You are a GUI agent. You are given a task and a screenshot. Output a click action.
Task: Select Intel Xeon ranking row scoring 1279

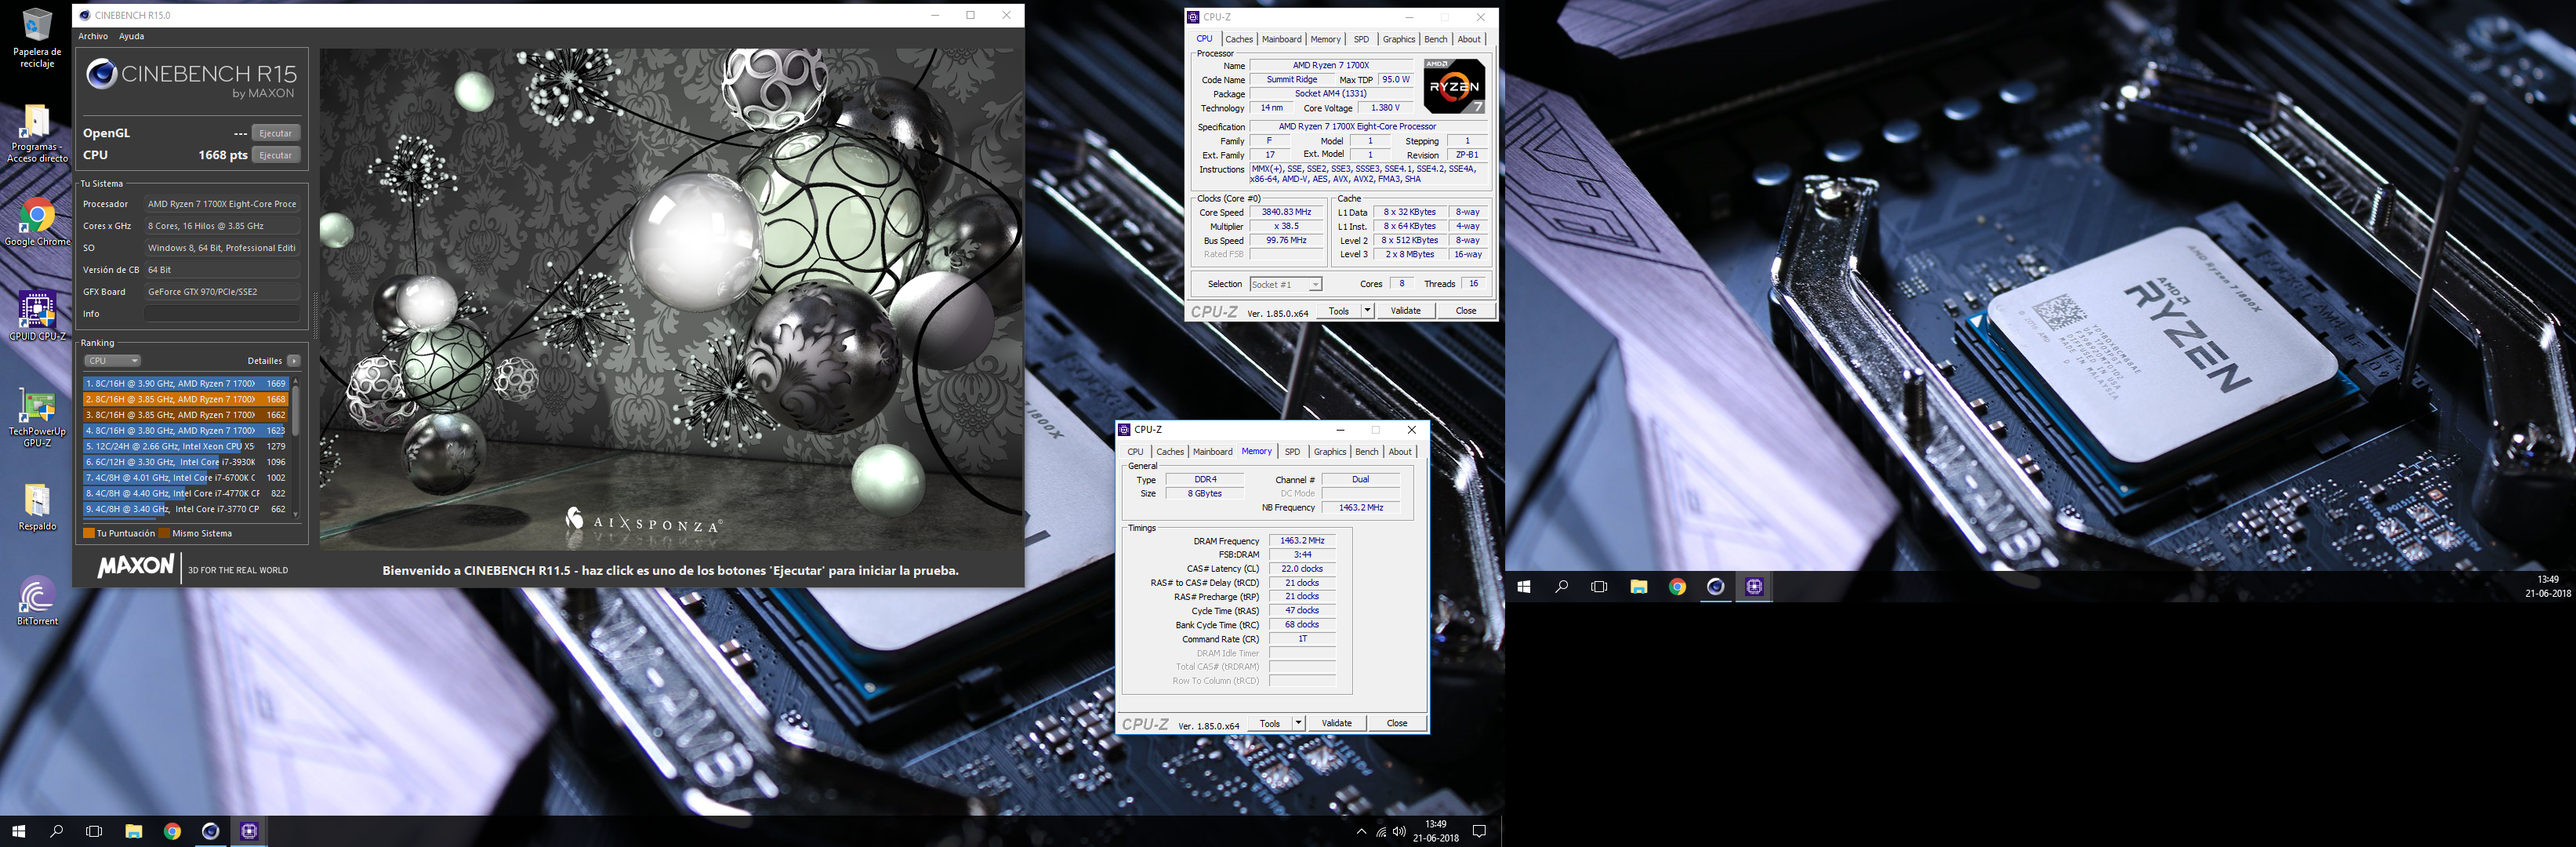(x=186, y=446)
